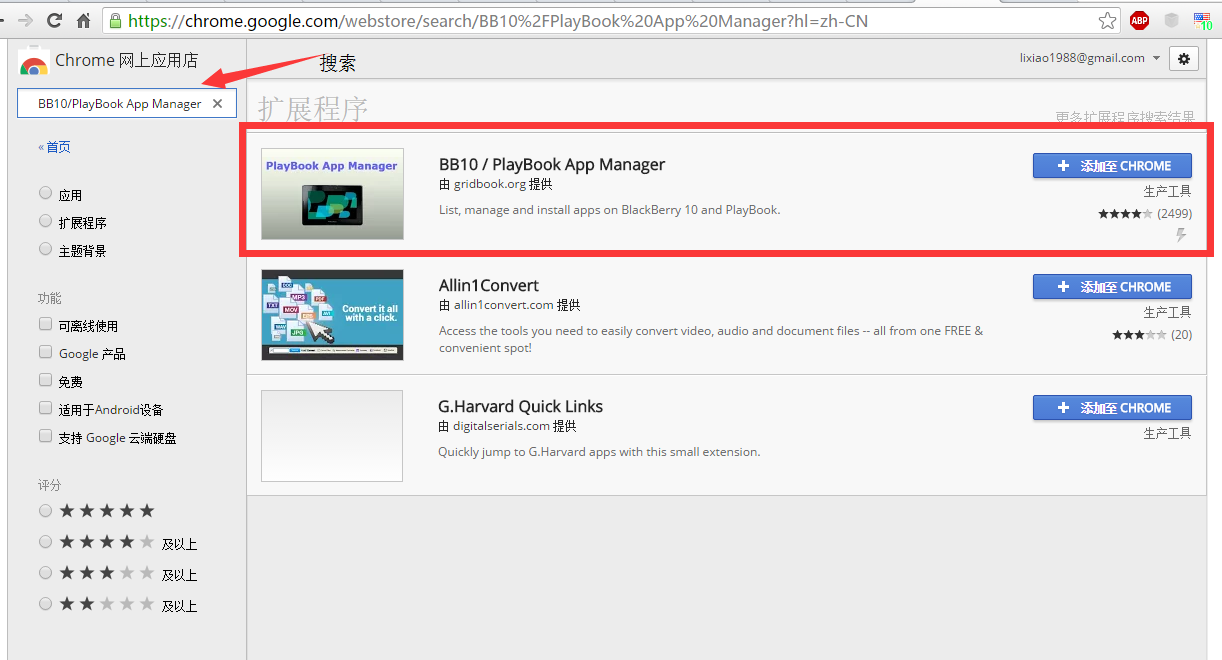Viewport: 1222px width, 660px height.
Task: Go forward with the browser arrow
Action: 25,20
